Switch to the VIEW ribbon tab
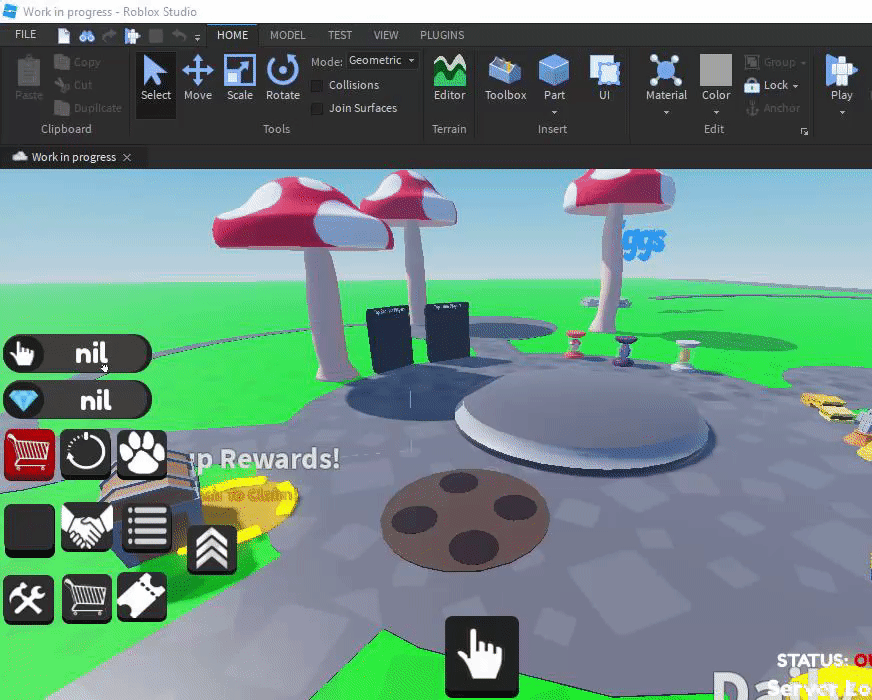The height and width of the screenshot is (700, 872). [x=386, y=35]
